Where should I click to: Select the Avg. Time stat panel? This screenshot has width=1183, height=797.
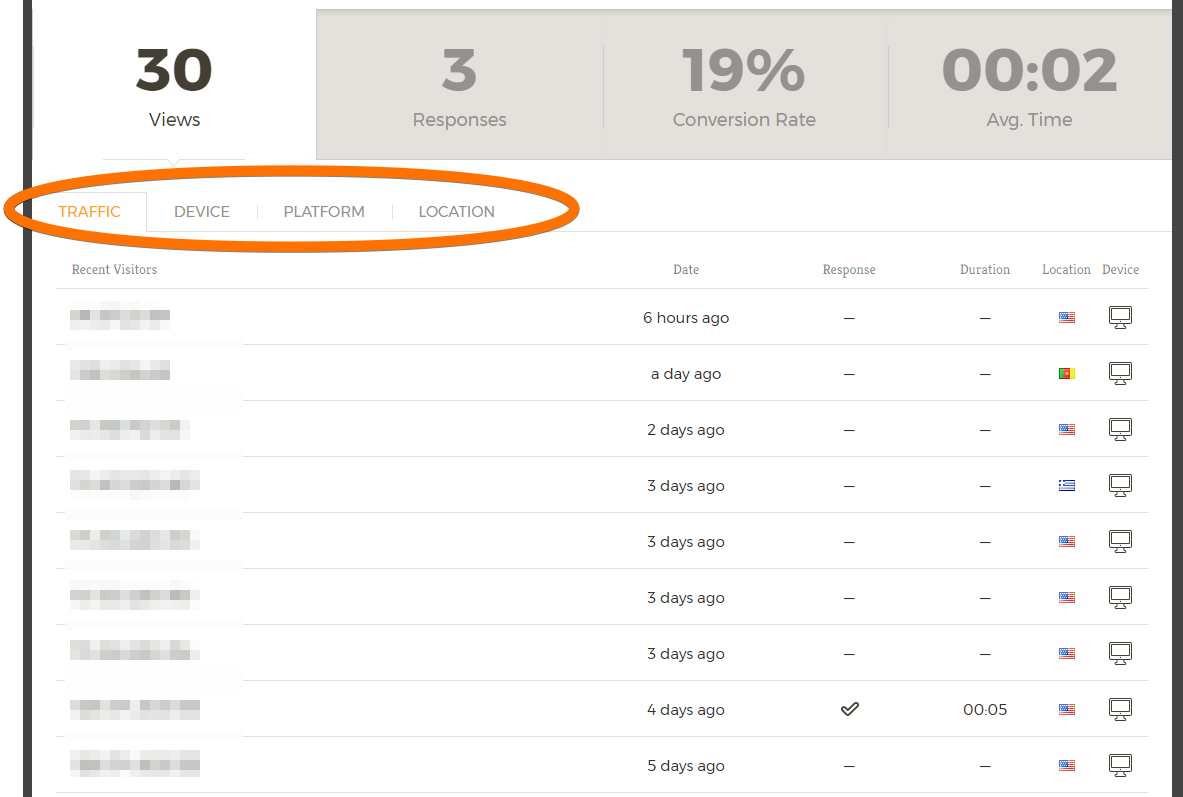coord(1029,87)
